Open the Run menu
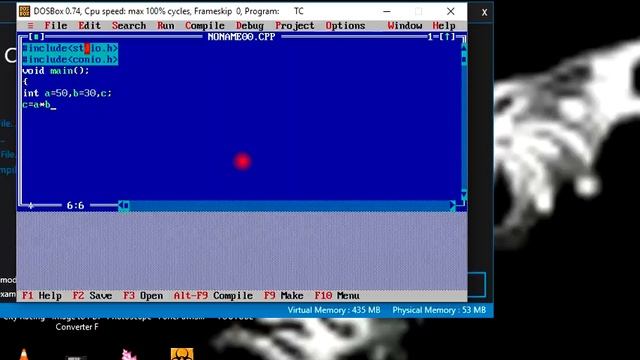Image resolution: width=640 pixels, height=360 pixels. pyautogui.click(x=166, y=26)
